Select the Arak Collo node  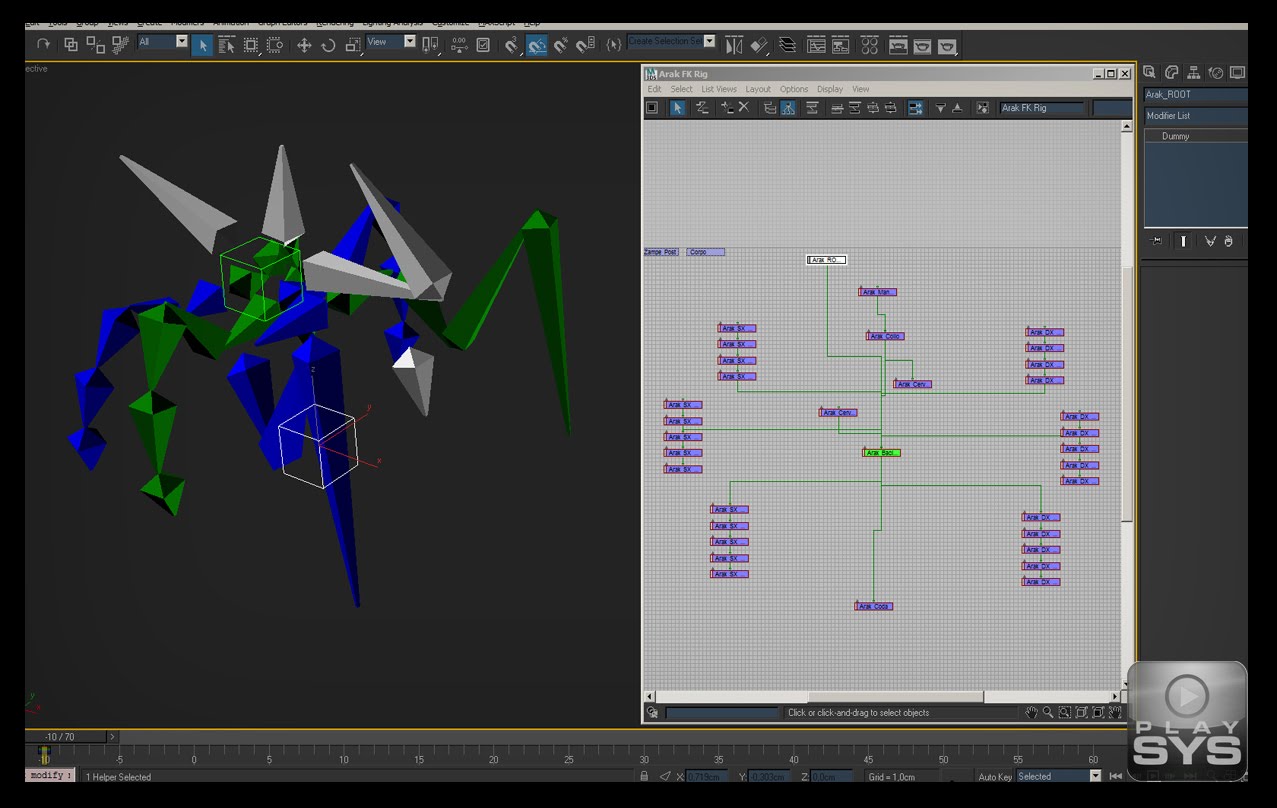pyautogui.click(x=886, y=336)
